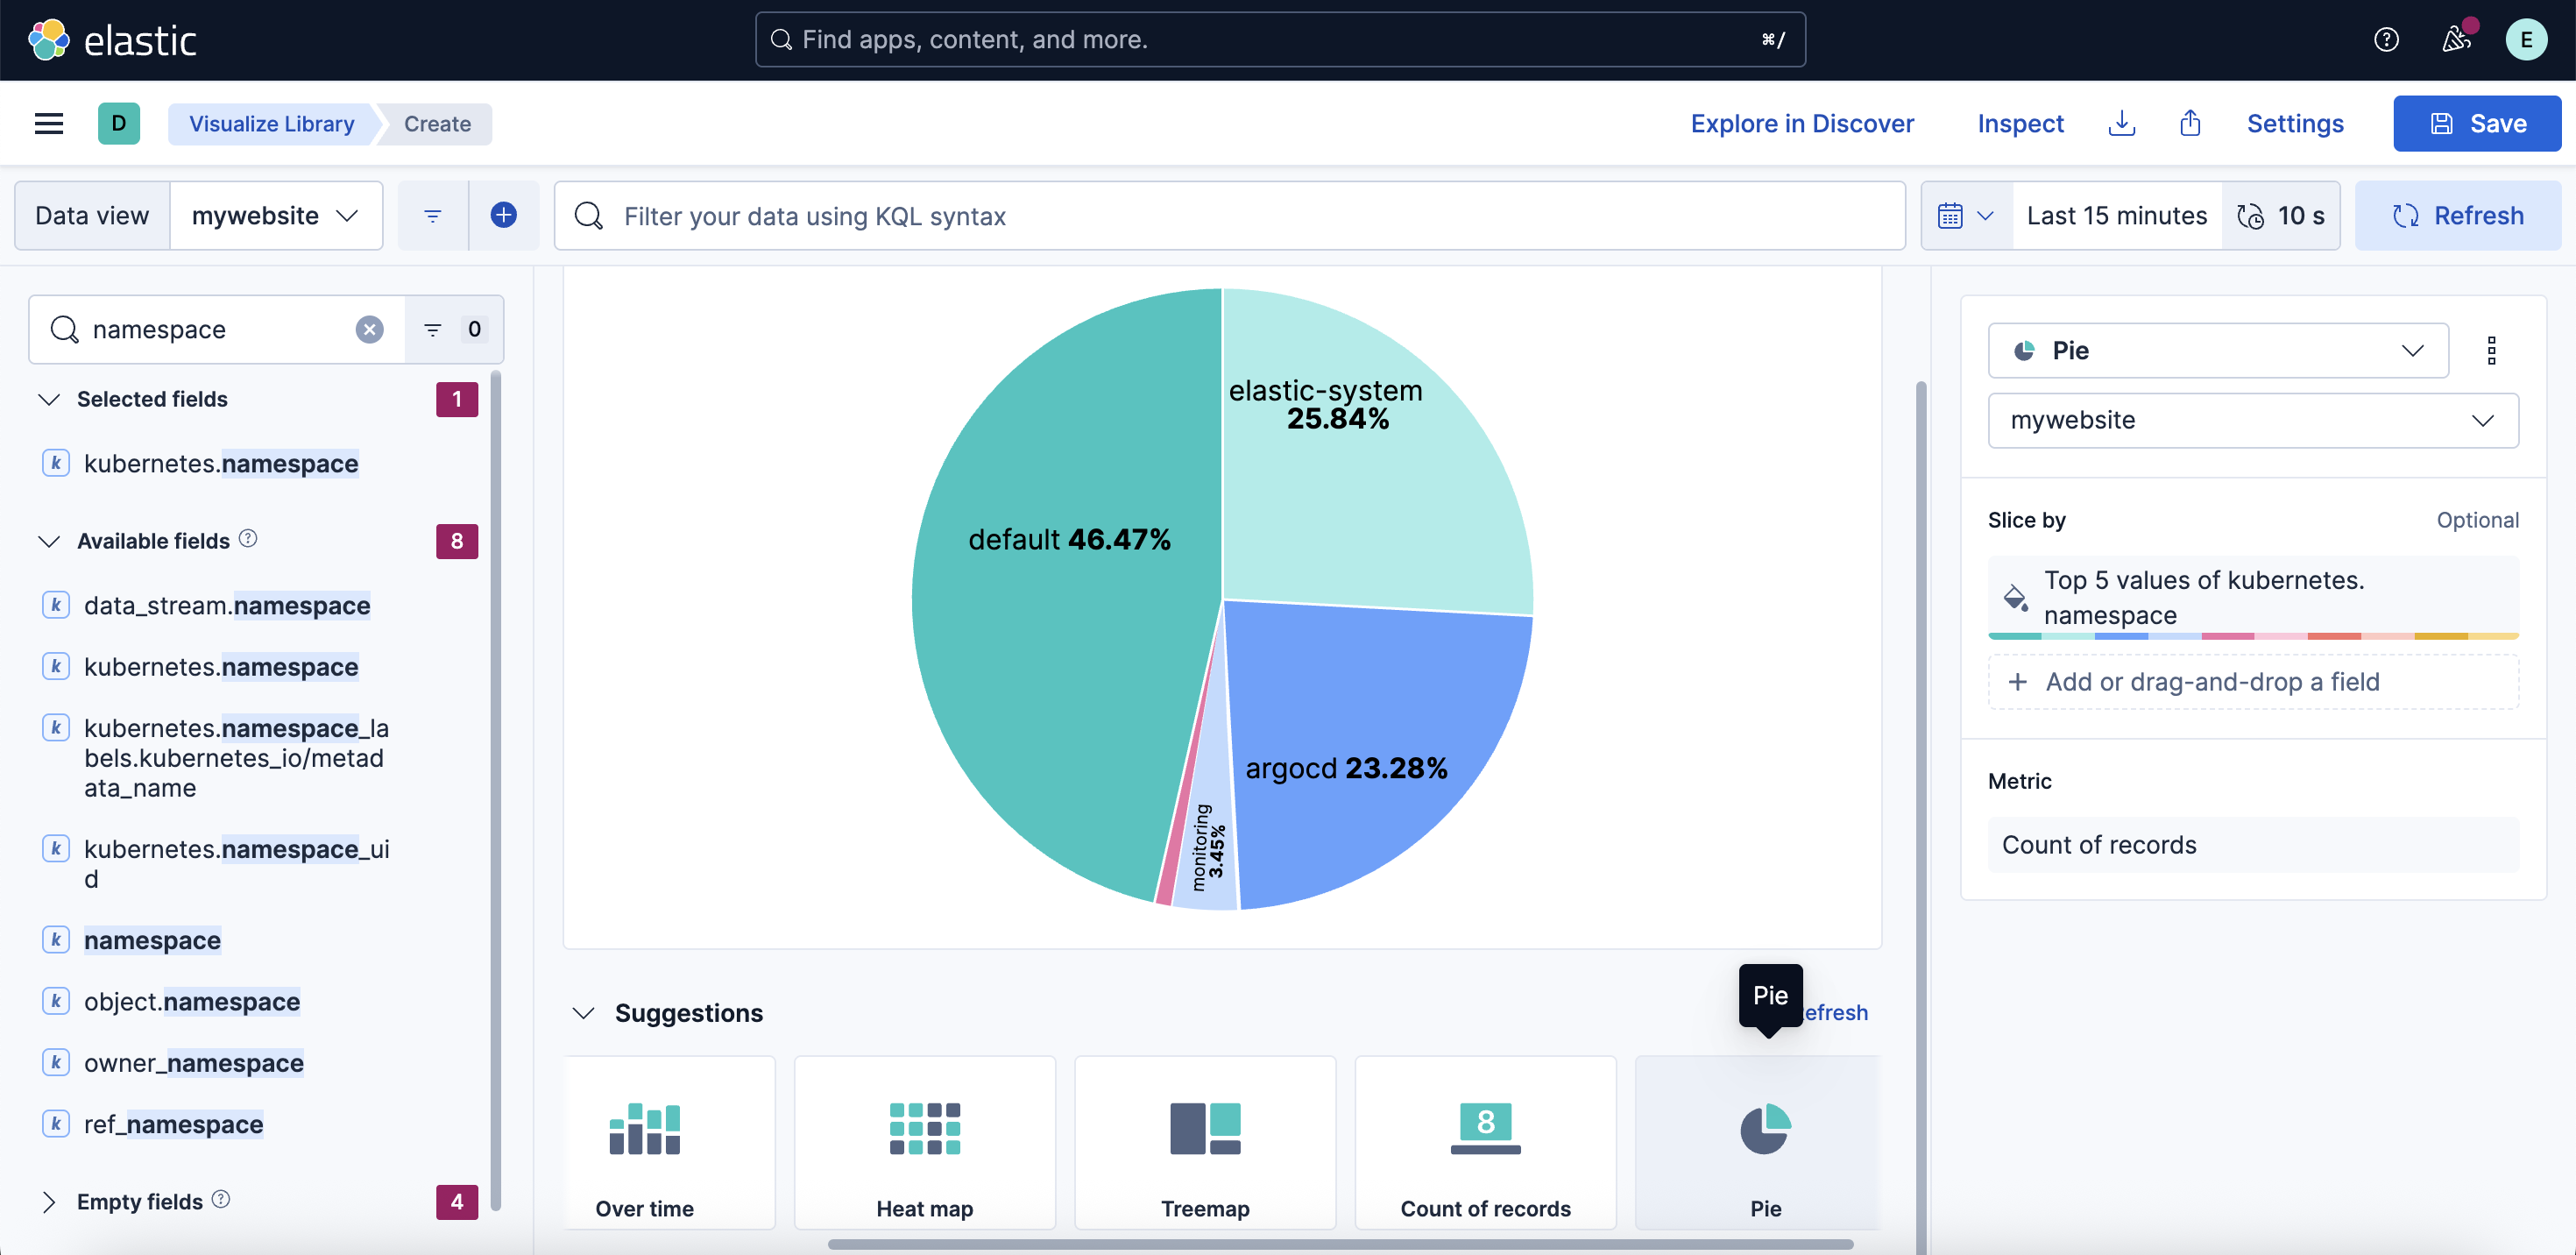Viewport: 2576px width, 1255px height.
Task: Click the share icon in the top toolbar
Action: [2190, 123]
